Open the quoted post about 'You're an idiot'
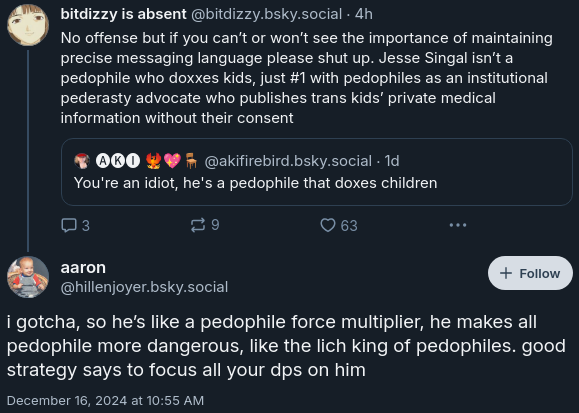Image resolution: width=579 pixels, height=413 pixels. [x=317, y=172]
